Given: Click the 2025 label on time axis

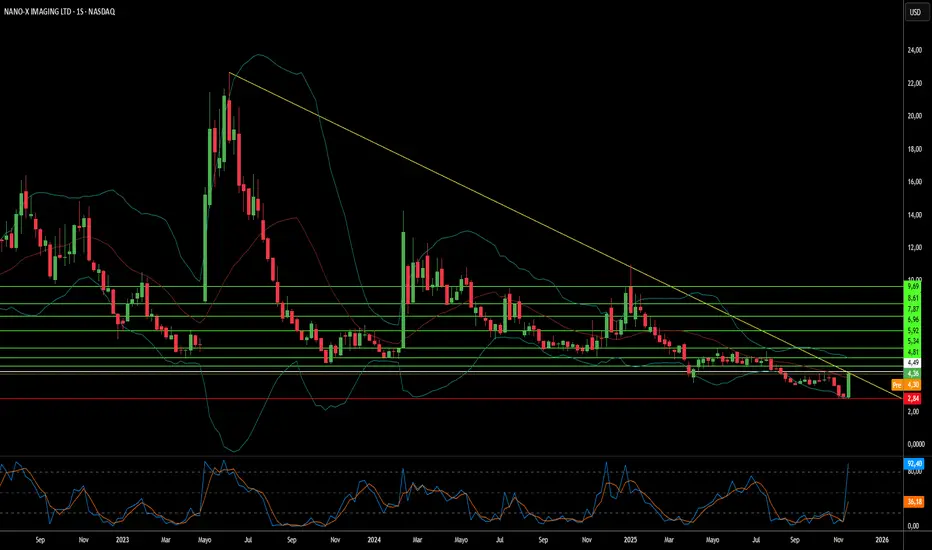Looking at the screenshot, I should [x=630, y=540].
